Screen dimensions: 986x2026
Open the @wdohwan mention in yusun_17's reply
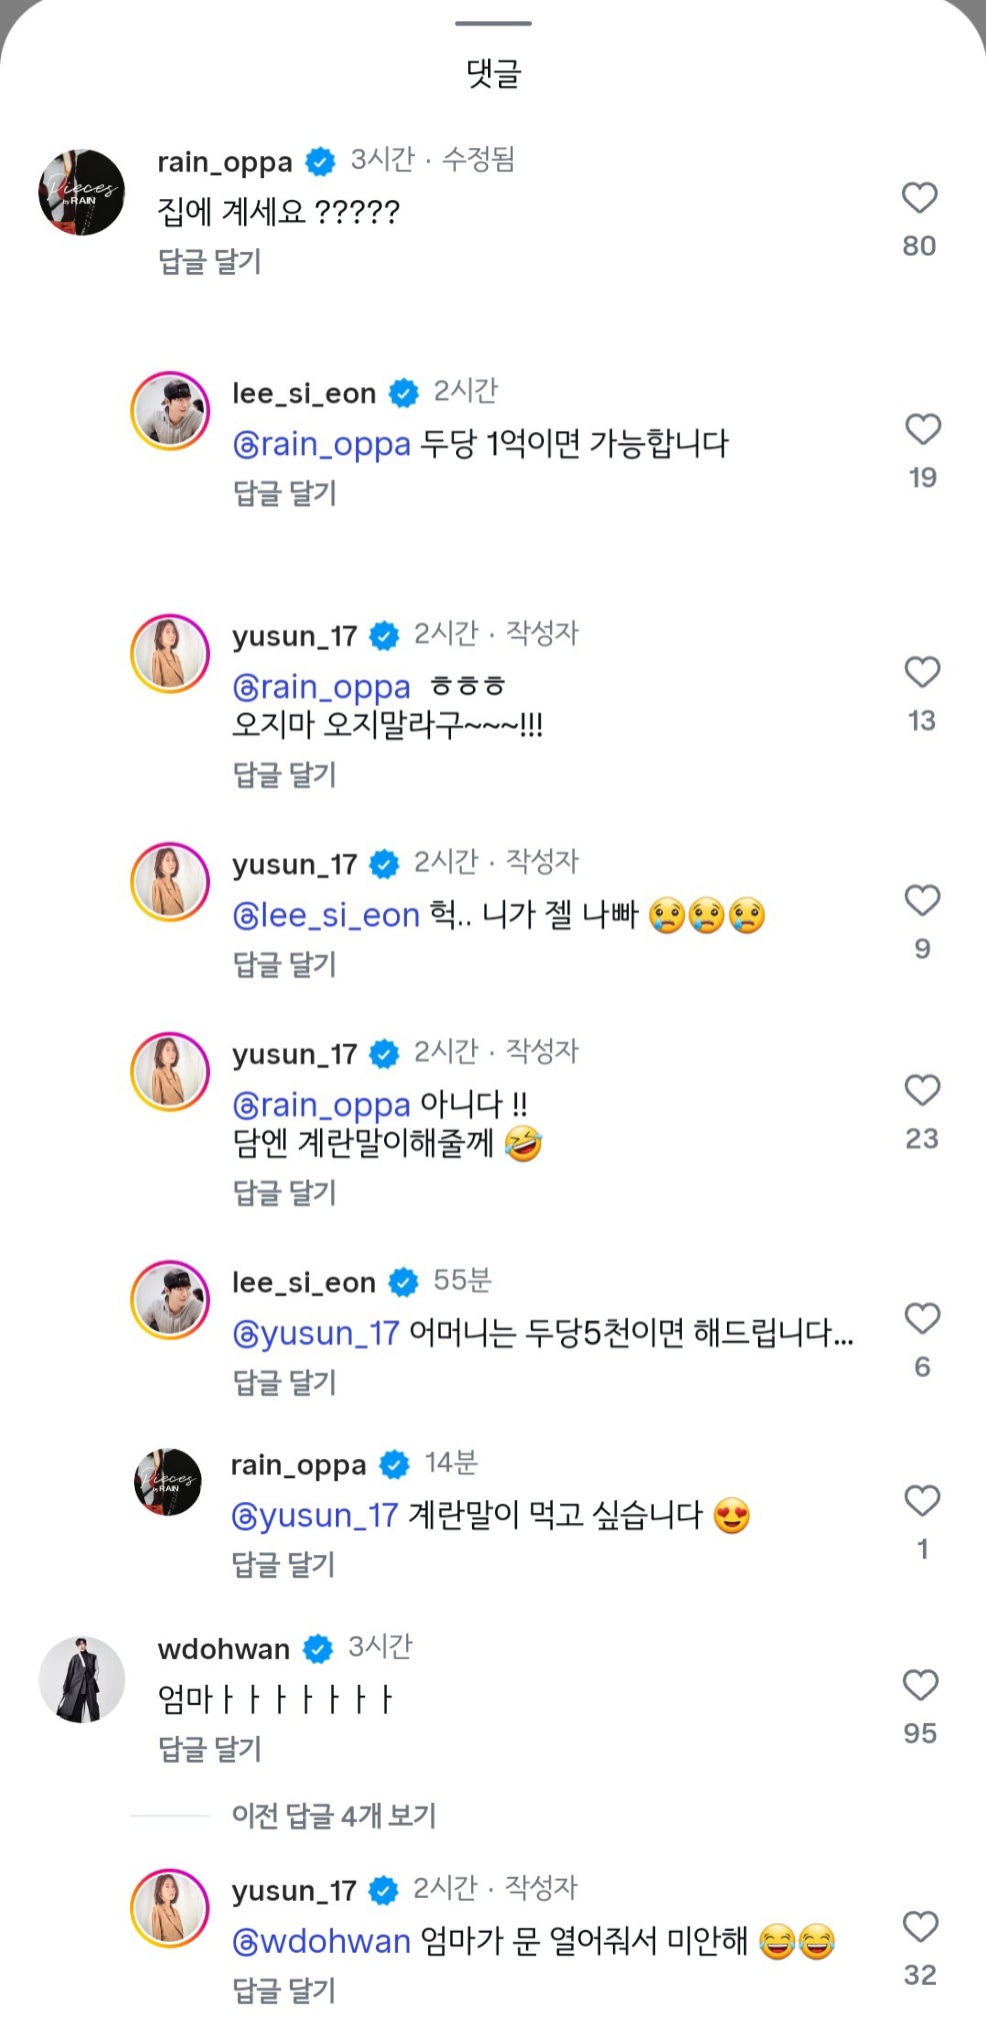click(x=321, y=1941)
